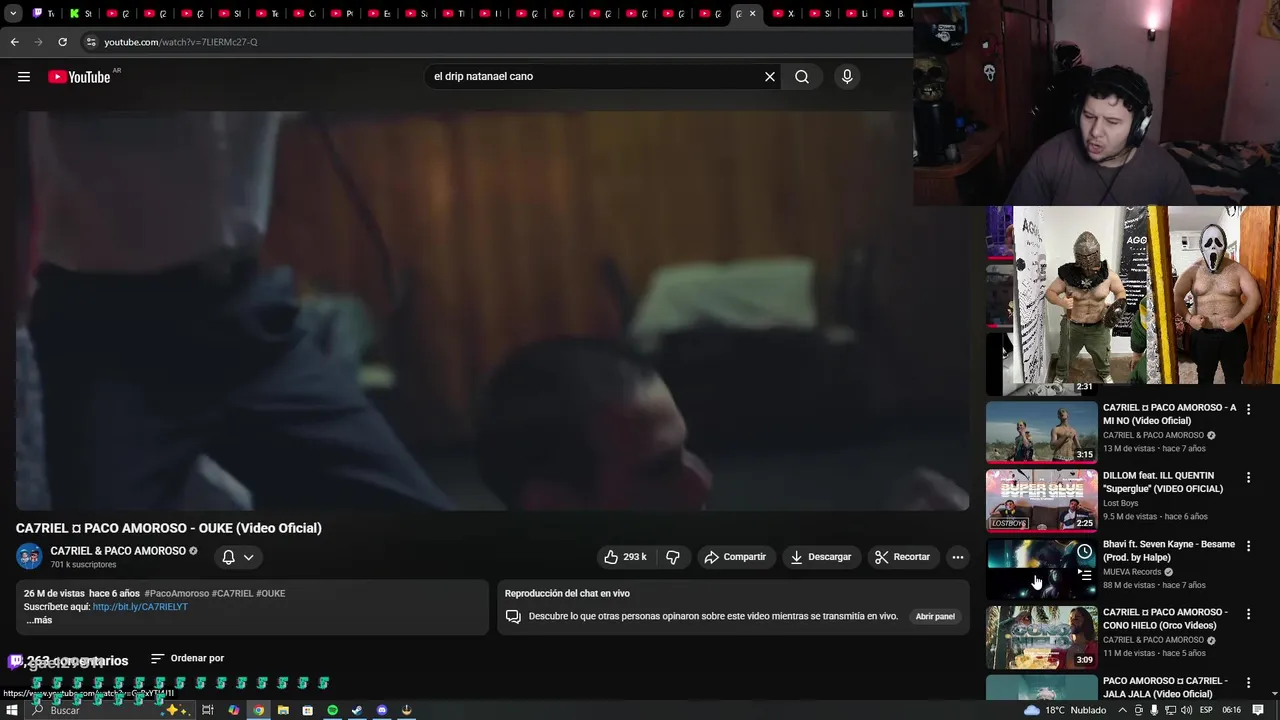This screenshot has height=720, width=1280.
Task: Open the Windows Start menu
Action: pos(12,710)
